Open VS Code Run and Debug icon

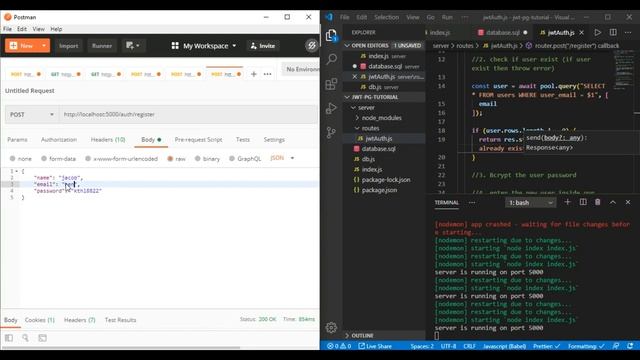tap(331, 108)
